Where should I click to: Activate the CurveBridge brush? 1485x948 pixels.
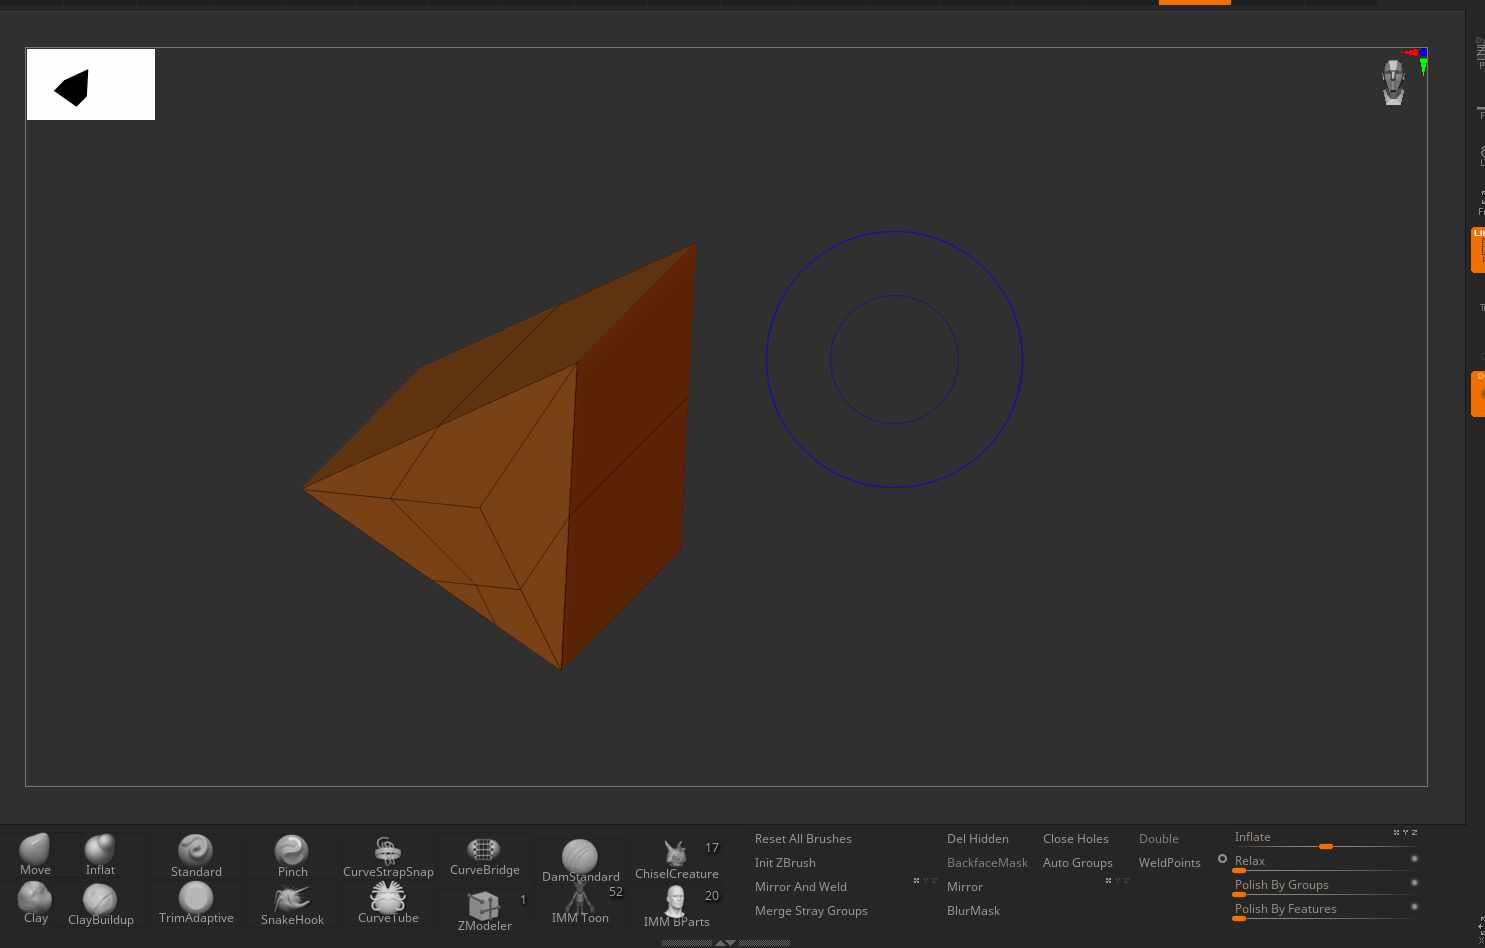click(x=484, y=855)
